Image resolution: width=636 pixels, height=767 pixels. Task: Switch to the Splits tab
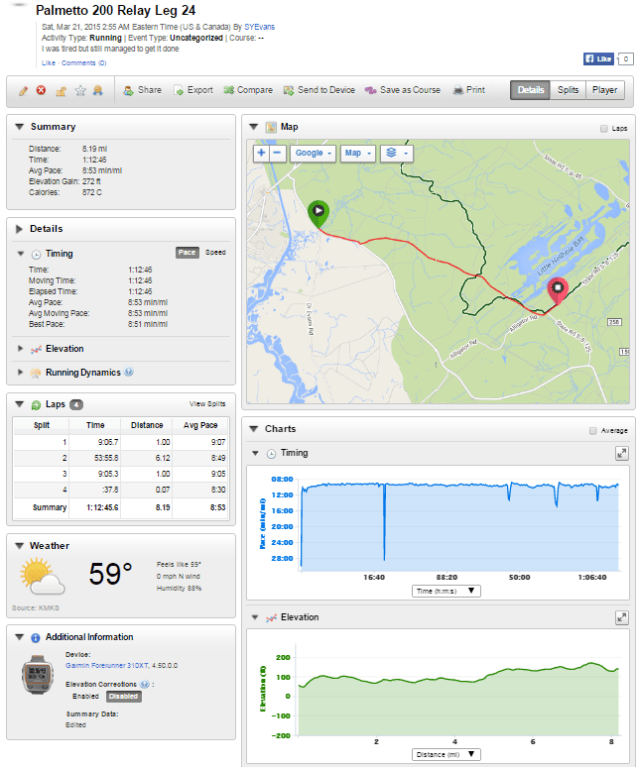click(x=567, y=90)
